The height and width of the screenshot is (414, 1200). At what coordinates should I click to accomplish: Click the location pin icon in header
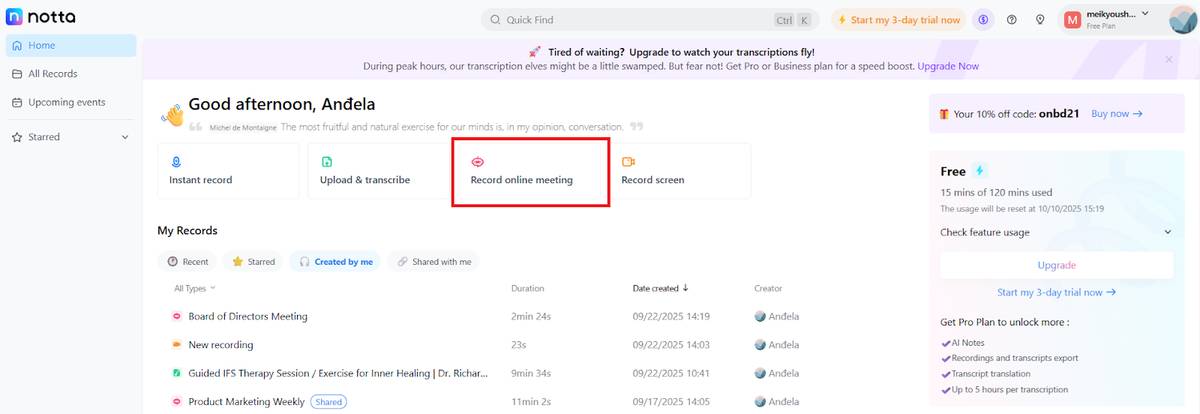pyautogui.click(x=1040, y=20)
